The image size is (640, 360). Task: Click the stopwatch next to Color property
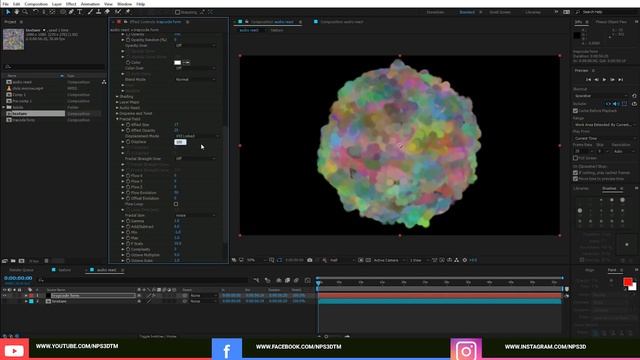point(128,62)
